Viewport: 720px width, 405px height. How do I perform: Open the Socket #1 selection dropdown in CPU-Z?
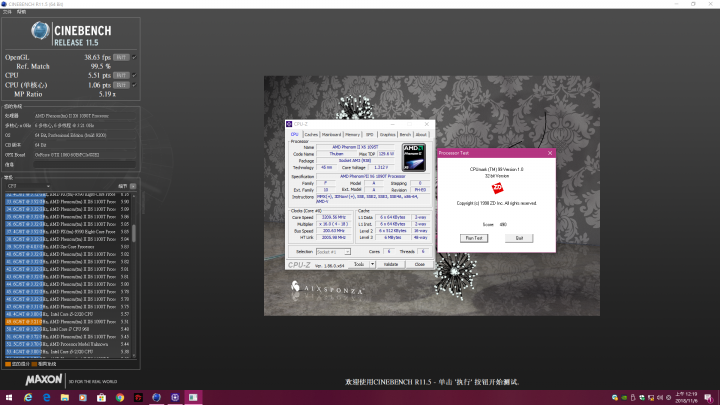tap(333, 252)
